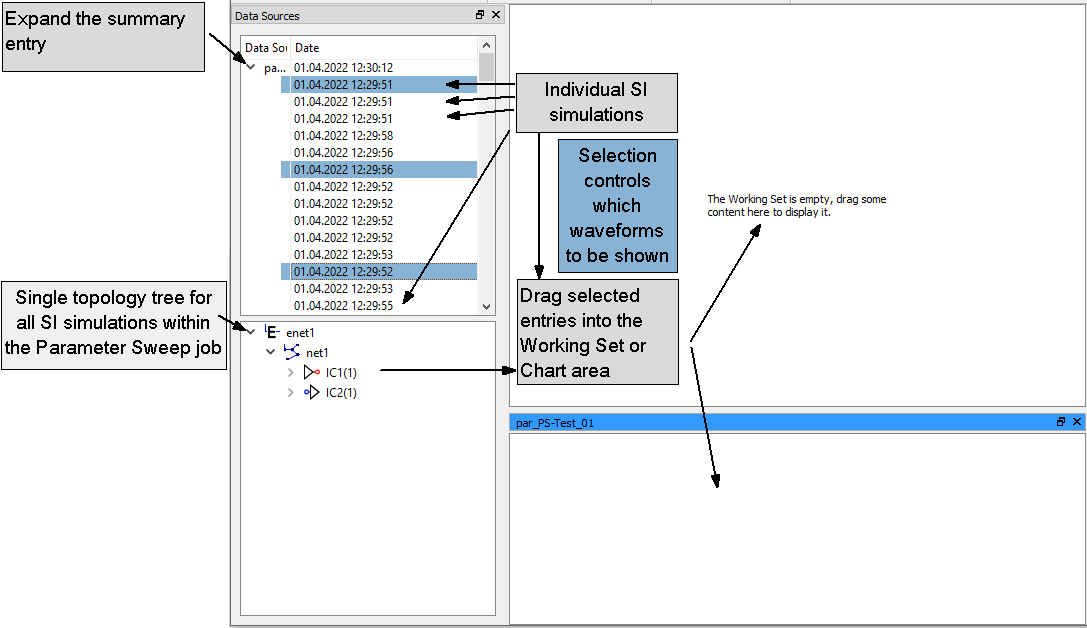Expand the IC1(1) tree node
Image resolution: width=1087 pixels, height=628 pixels.
click(x=290, y=372)
